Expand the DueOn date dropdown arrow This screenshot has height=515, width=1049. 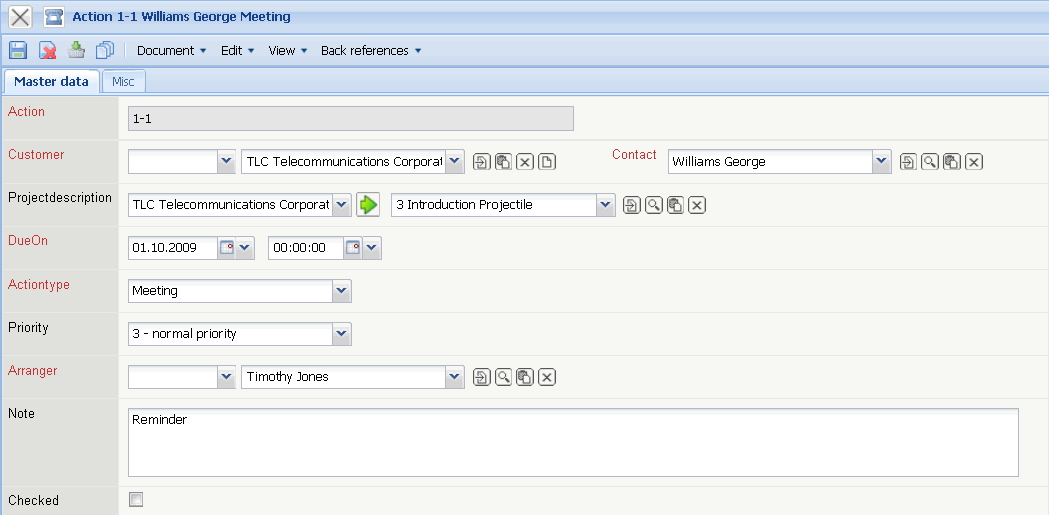[245, 247]
